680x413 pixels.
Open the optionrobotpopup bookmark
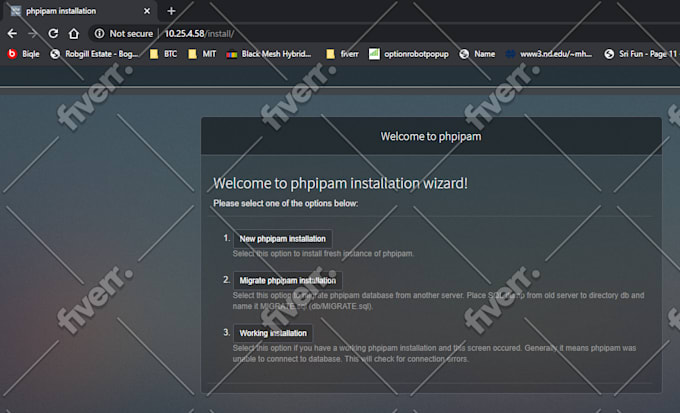[409, 54]
